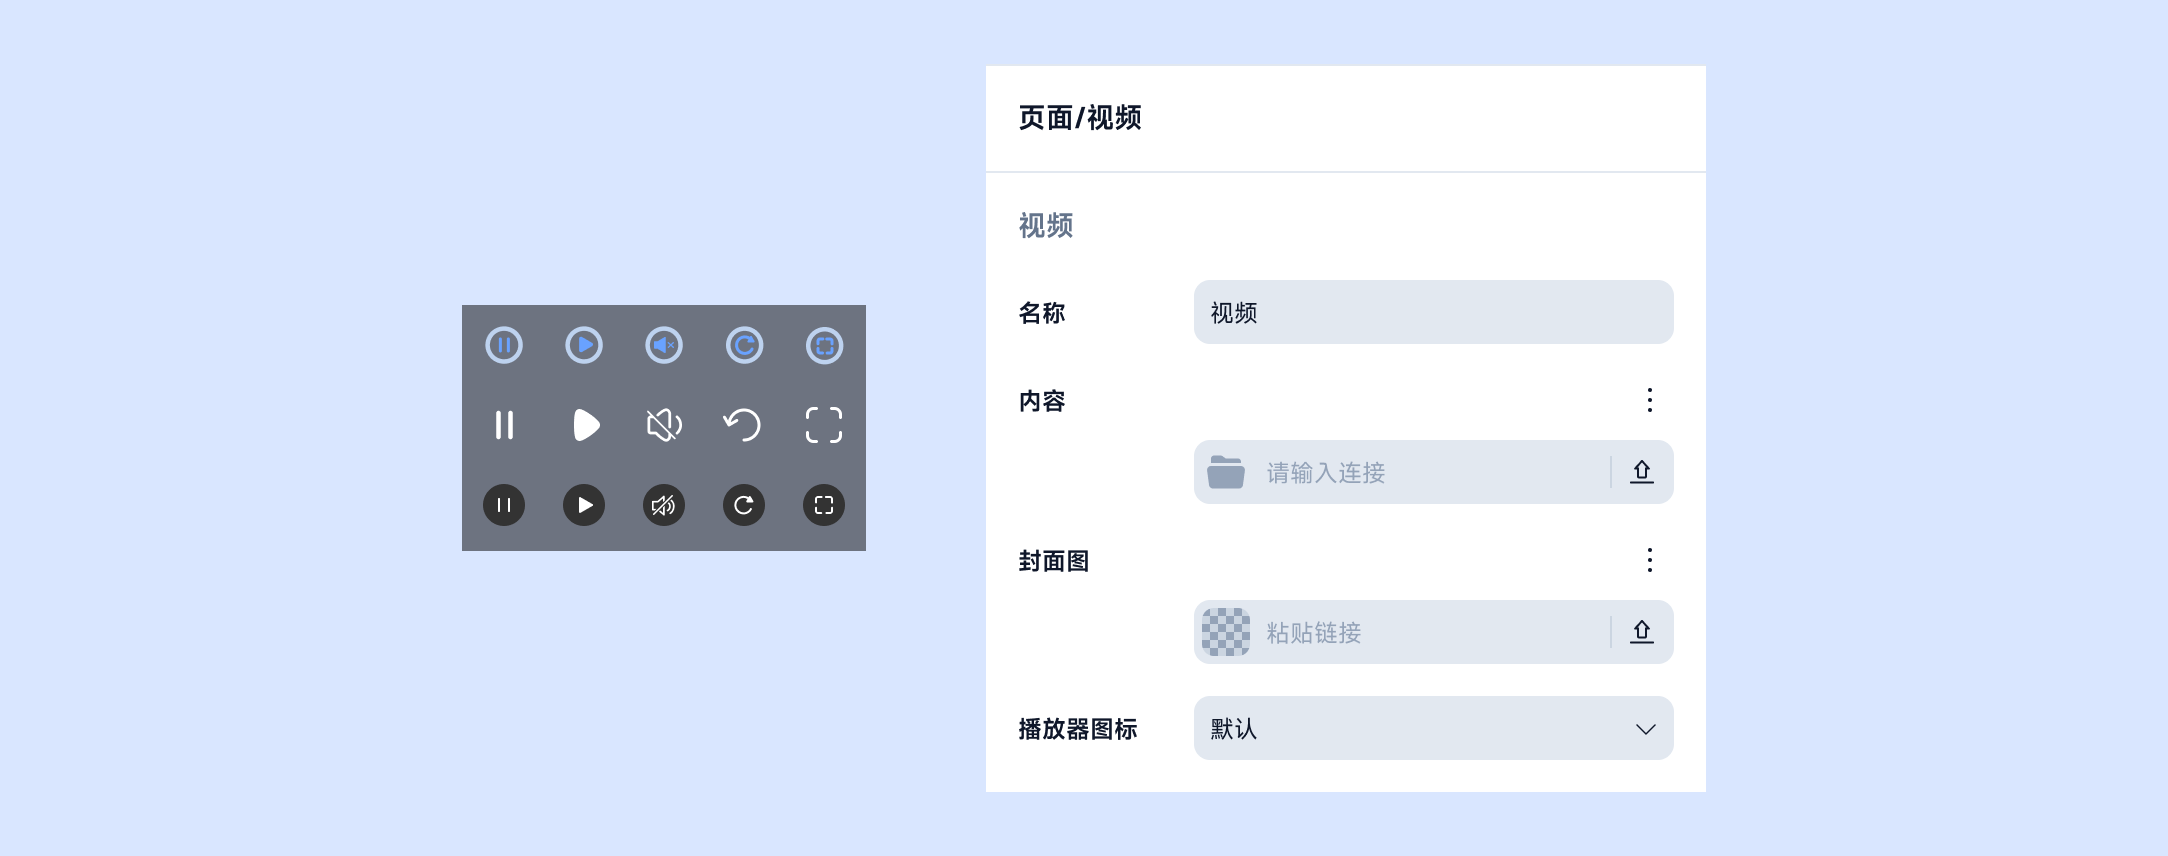Image resolution: width=2168 pixels, height=856 pixels.
Task: Click the blue outlined pause icon
Action: pyautogui.click(x=504, y=346)
